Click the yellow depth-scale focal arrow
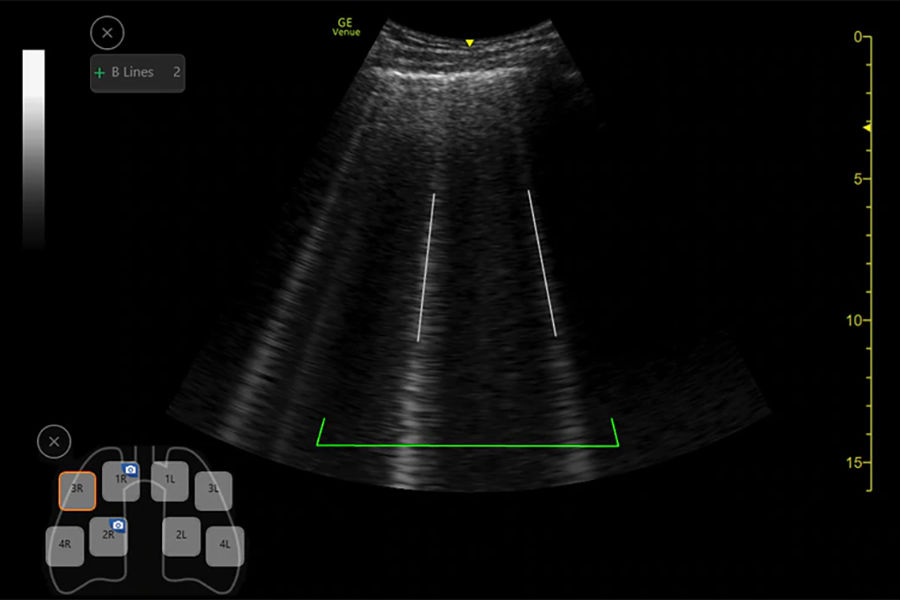Viewport: 900px width, 600px height. click(x=867, y=128)
